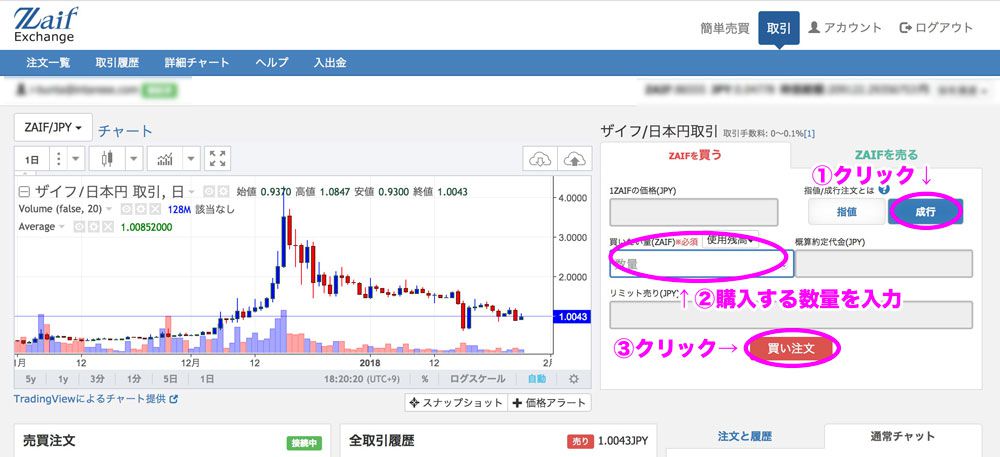Click the cloud upload chart icon
This screenshot has height=457, width=1000.
[575, 159]
